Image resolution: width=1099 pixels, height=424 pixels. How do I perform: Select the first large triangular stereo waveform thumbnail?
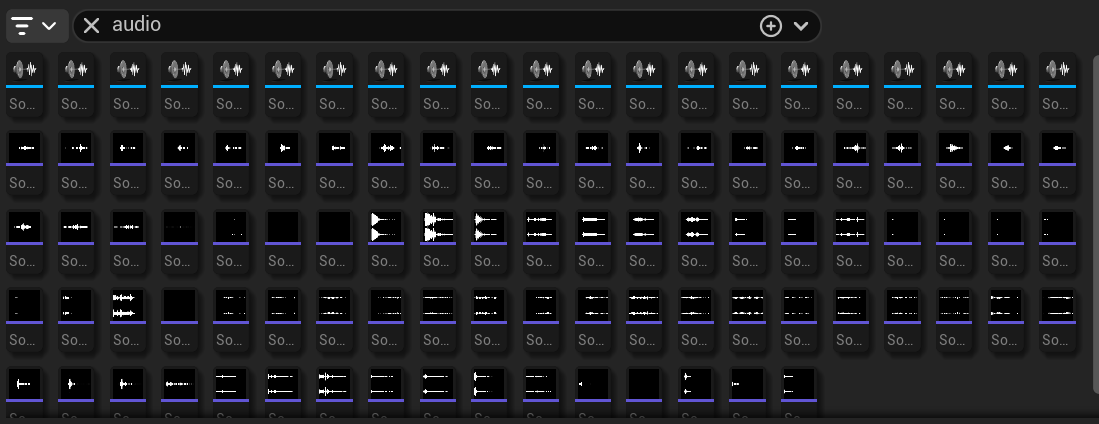pyautogui.click(x=386, y=226)
